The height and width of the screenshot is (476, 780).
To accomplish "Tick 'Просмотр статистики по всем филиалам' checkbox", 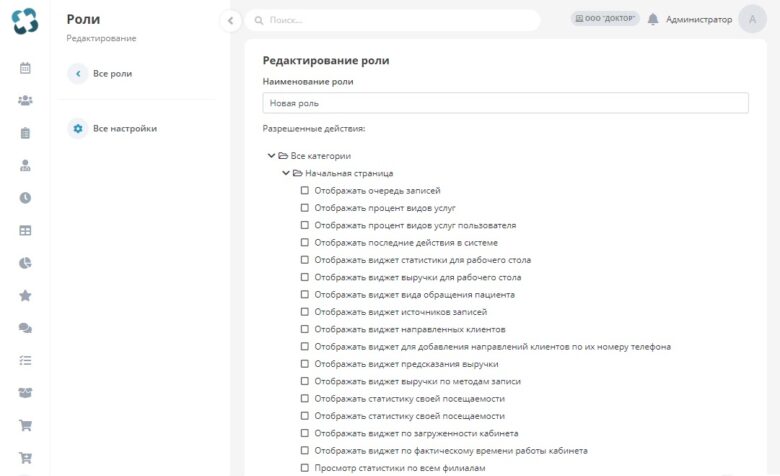I will tap(304, 468).
